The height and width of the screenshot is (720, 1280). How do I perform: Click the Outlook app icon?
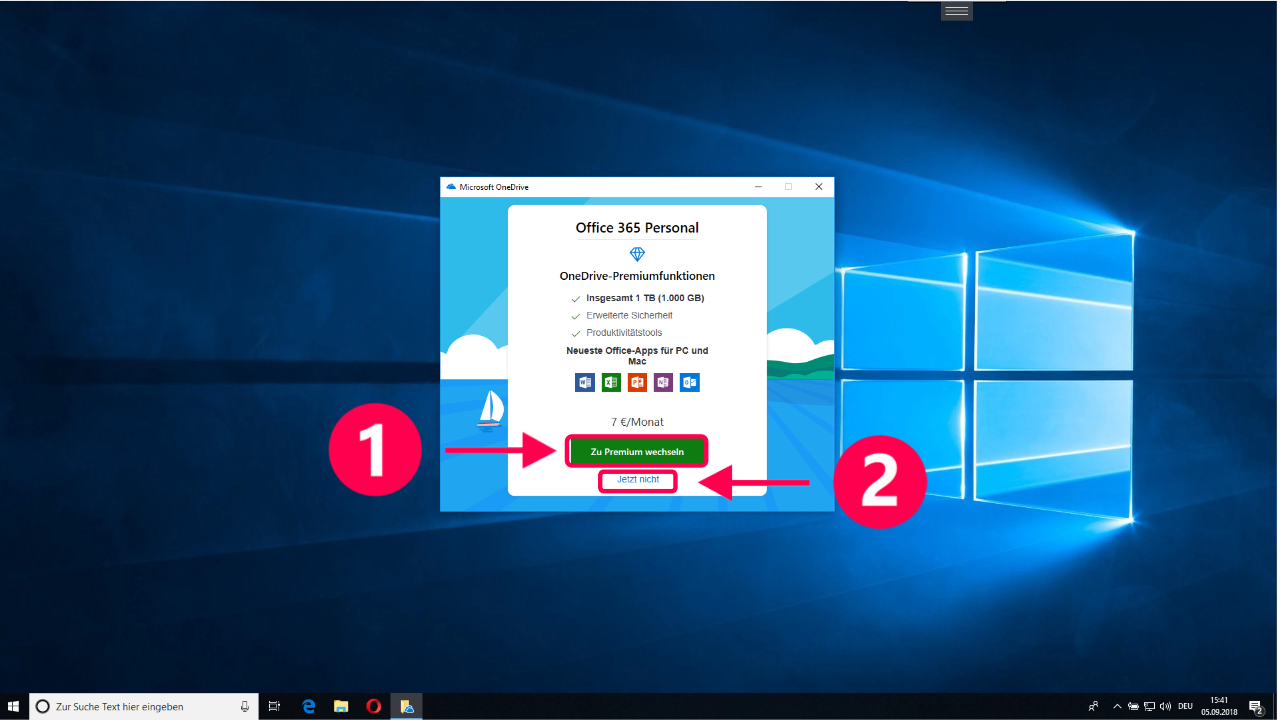[689, 382]
